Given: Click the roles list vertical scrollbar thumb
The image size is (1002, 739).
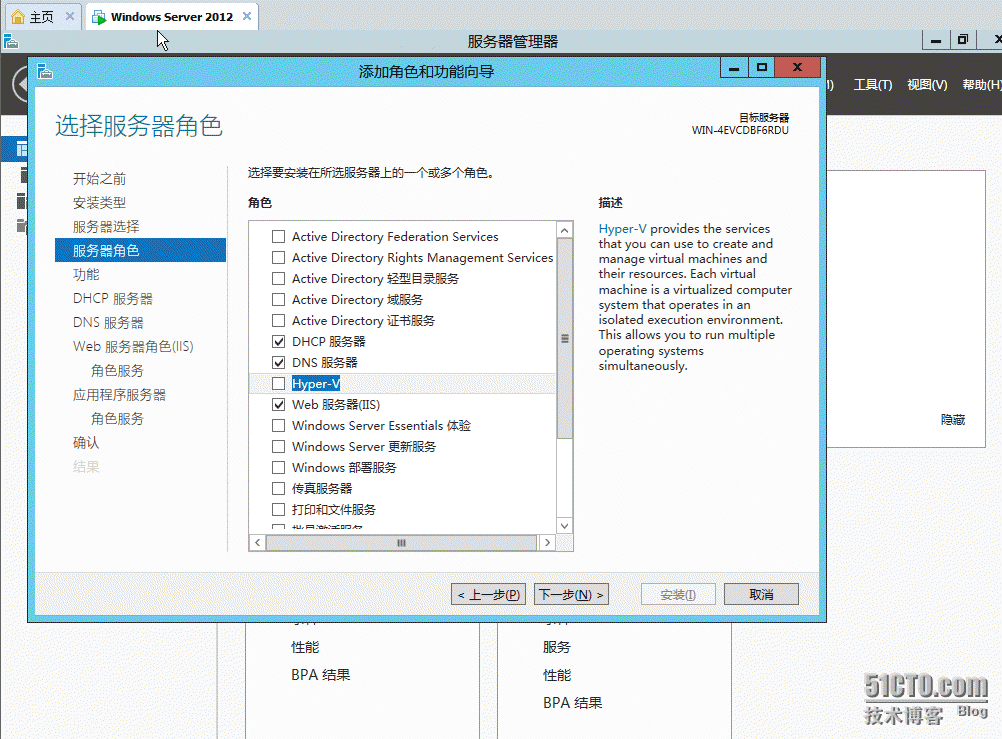Looking at the screenshot, I should tap(564, 339).
